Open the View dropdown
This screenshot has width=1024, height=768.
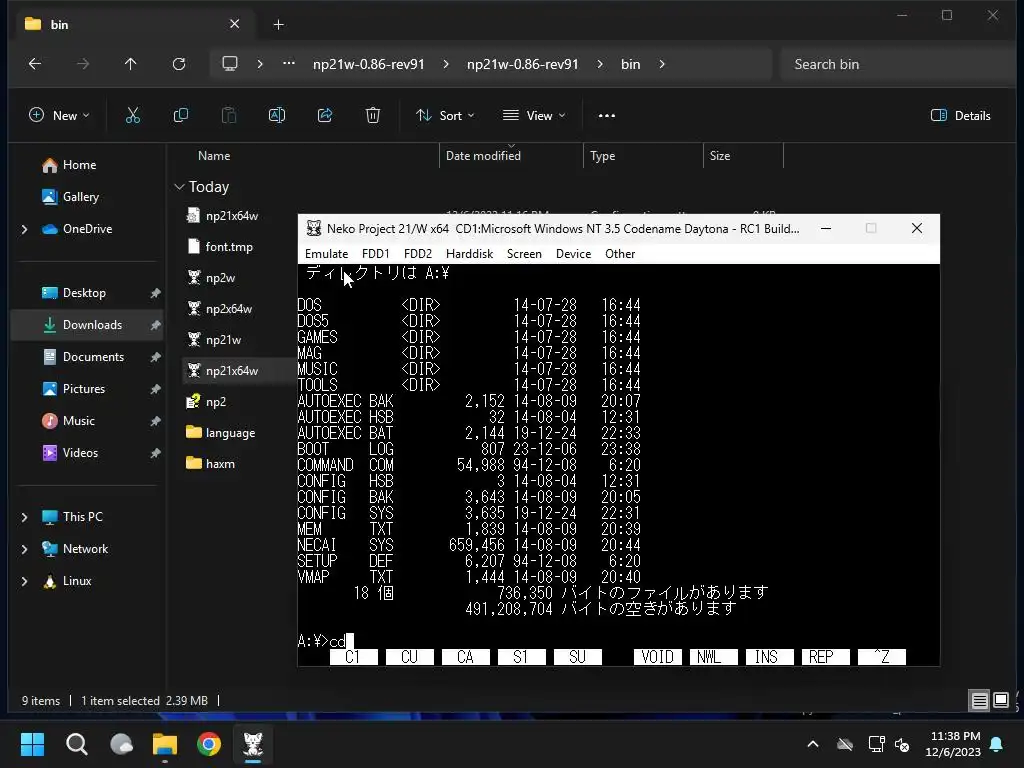[x=534, y=116]
